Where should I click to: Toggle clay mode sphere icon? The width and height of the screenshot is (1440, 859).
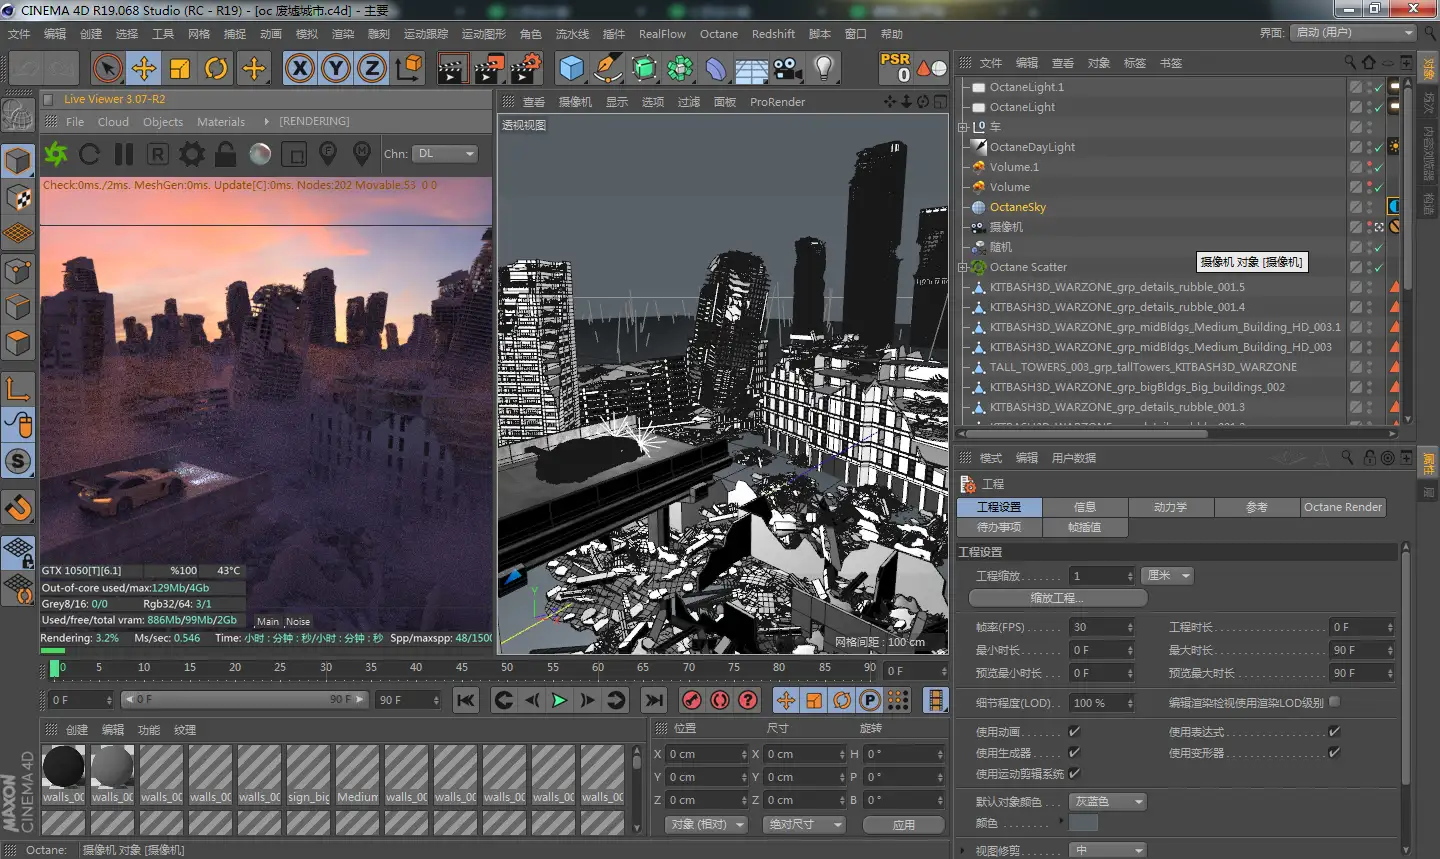[x=260, y=154]
